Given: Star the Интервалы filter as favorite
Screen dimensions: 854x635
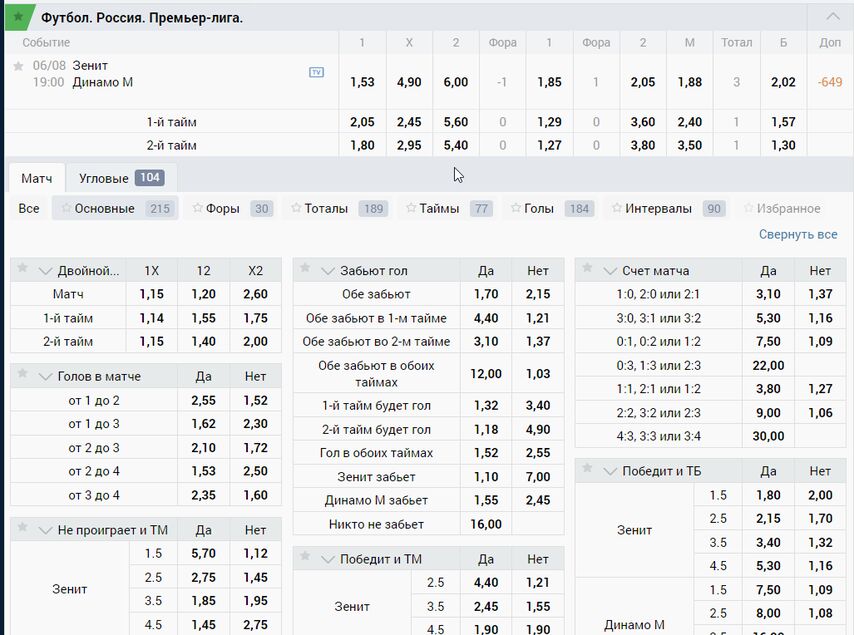Looking at the screenshot, I should coord(617,207).
